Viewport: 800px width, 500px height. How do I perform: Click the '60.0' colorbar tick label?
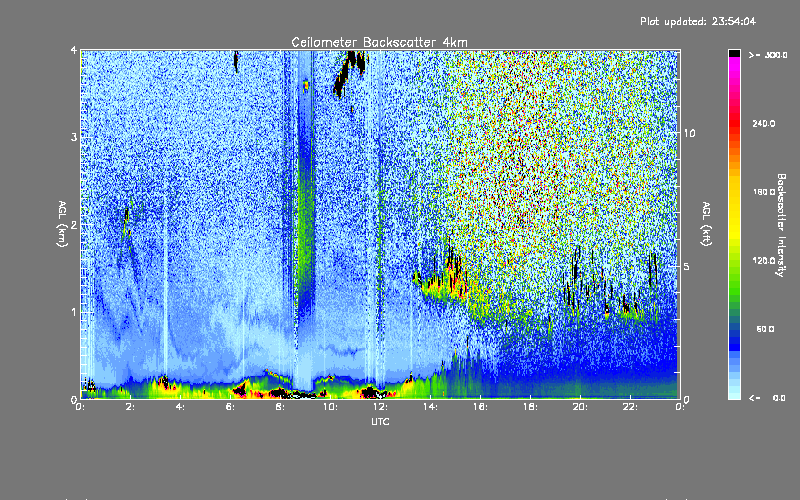tap(765, 329)
